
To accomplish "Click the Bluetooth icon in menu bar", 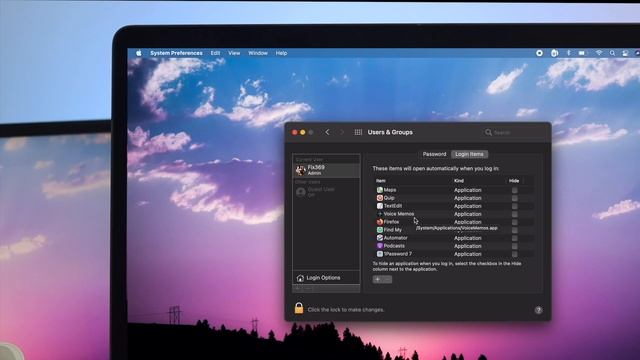I will [568, 53].
